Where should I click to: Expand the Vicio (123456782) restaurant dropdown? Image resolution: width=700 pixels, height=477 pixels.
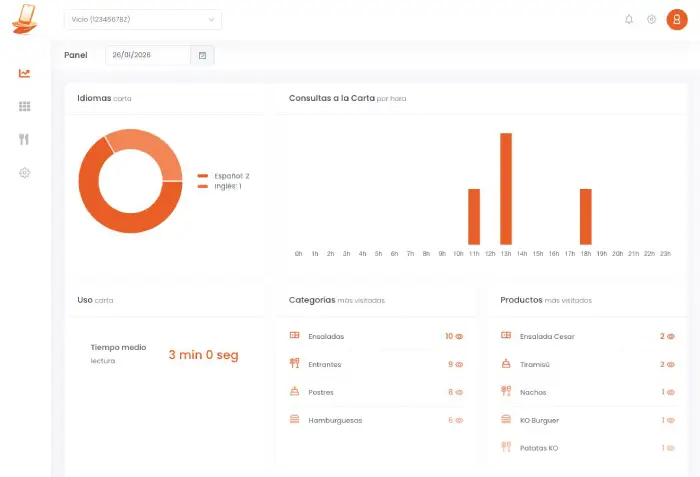pyautogui.click(x=142, y=19)
